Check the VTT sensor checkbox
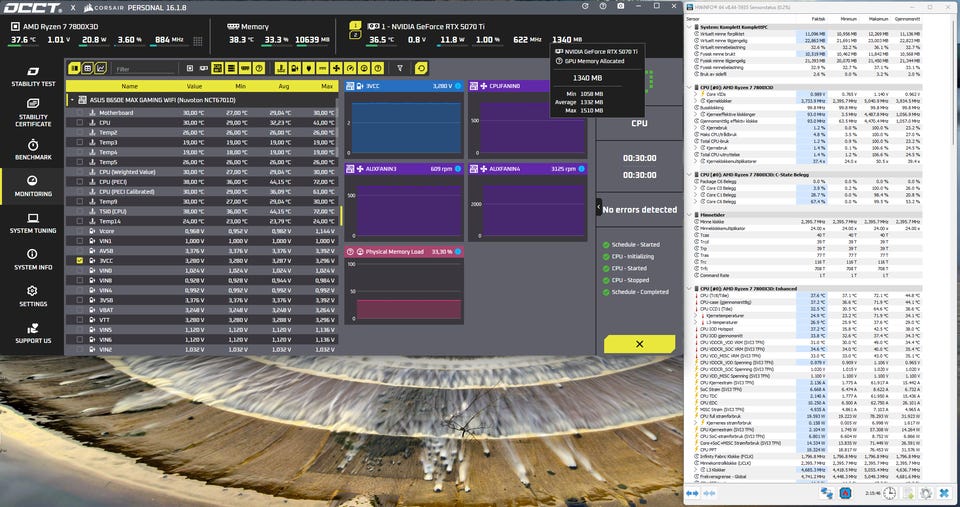This screenshot has width=960, height=507. [x=80, y=320]
